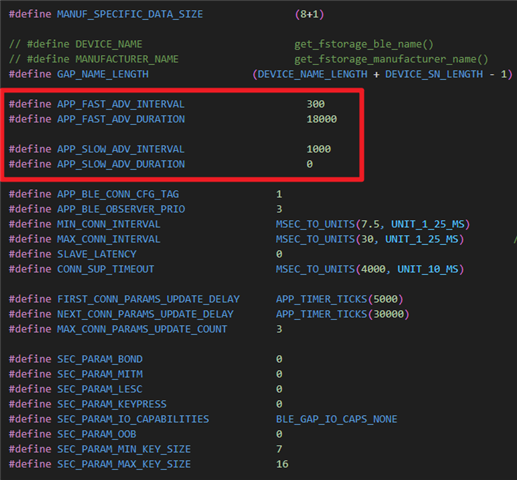Click the APP_BLE_CONN_CFG_TAG macro
The height and width of the screenshot is (480, 517).
point(118,194)
